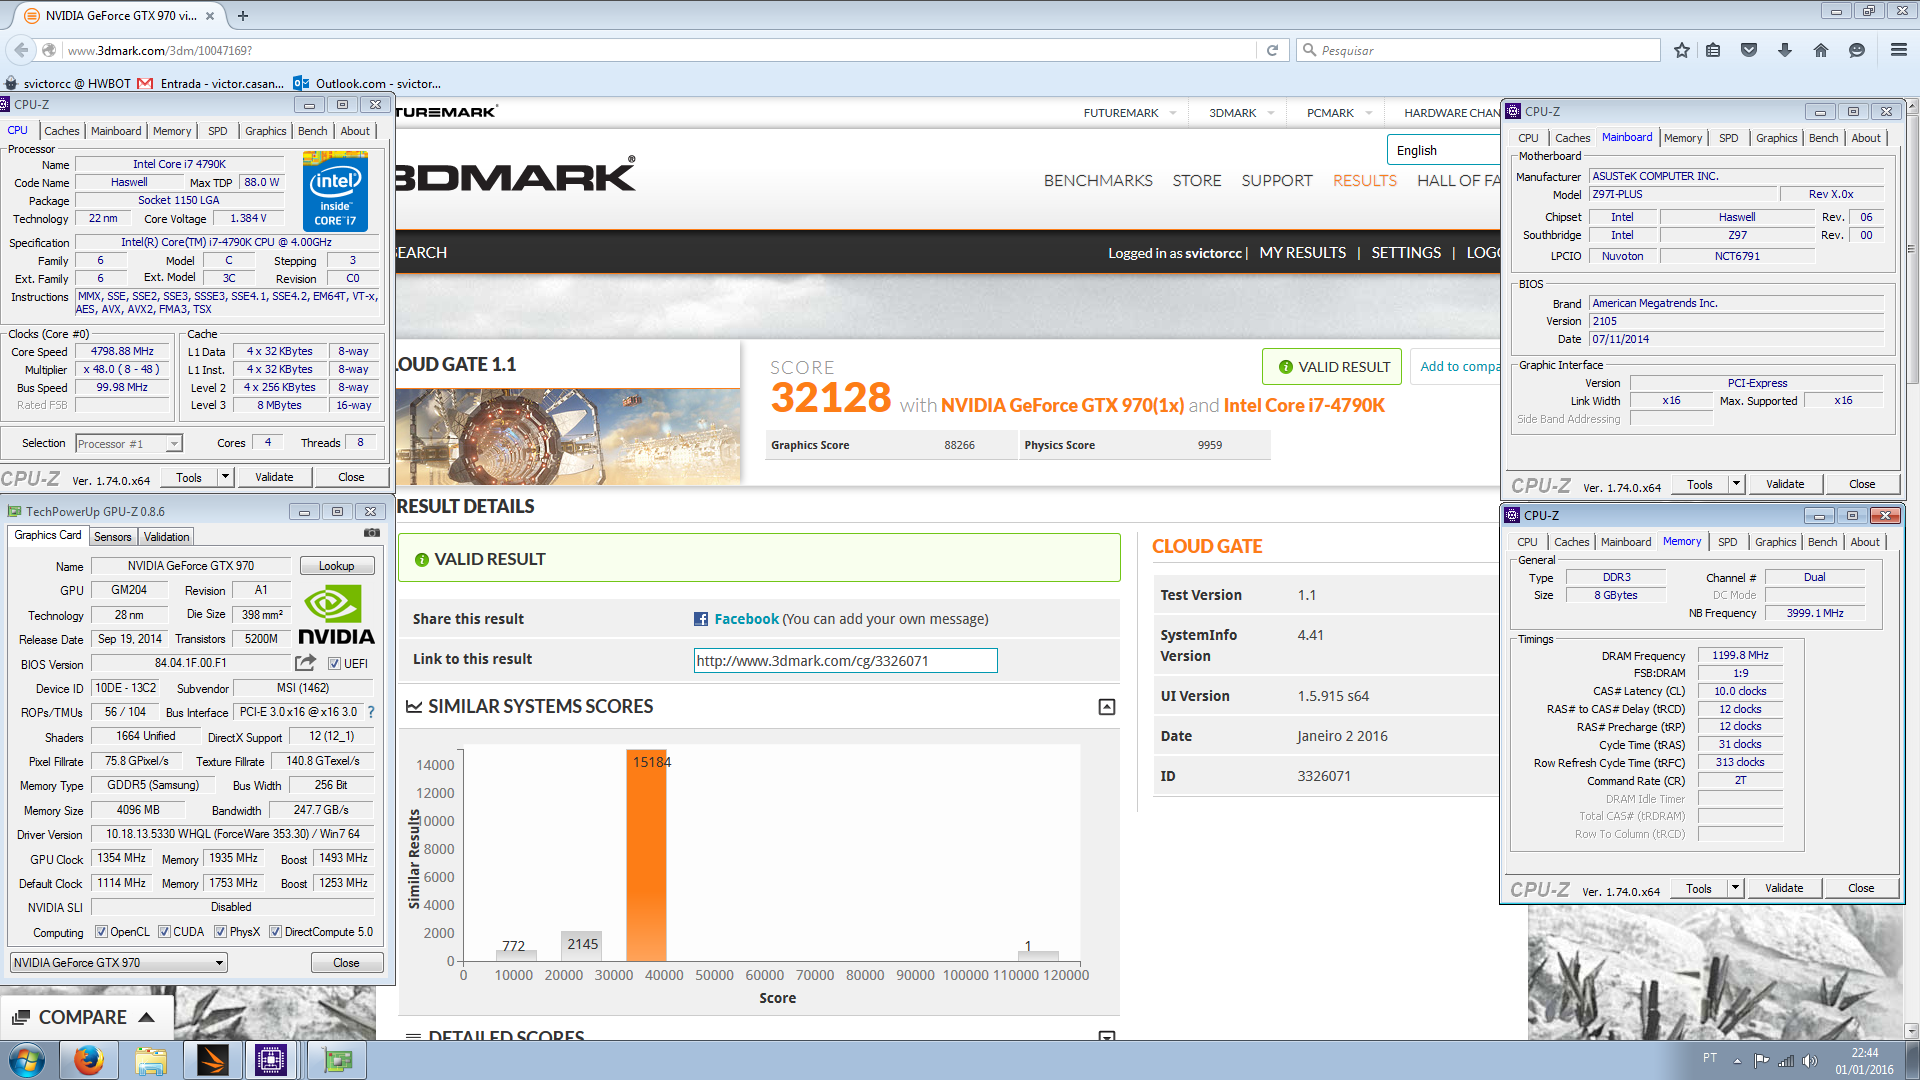
Task: Switch to Caches tab in left CPU-Z
Action: (61, 131)
